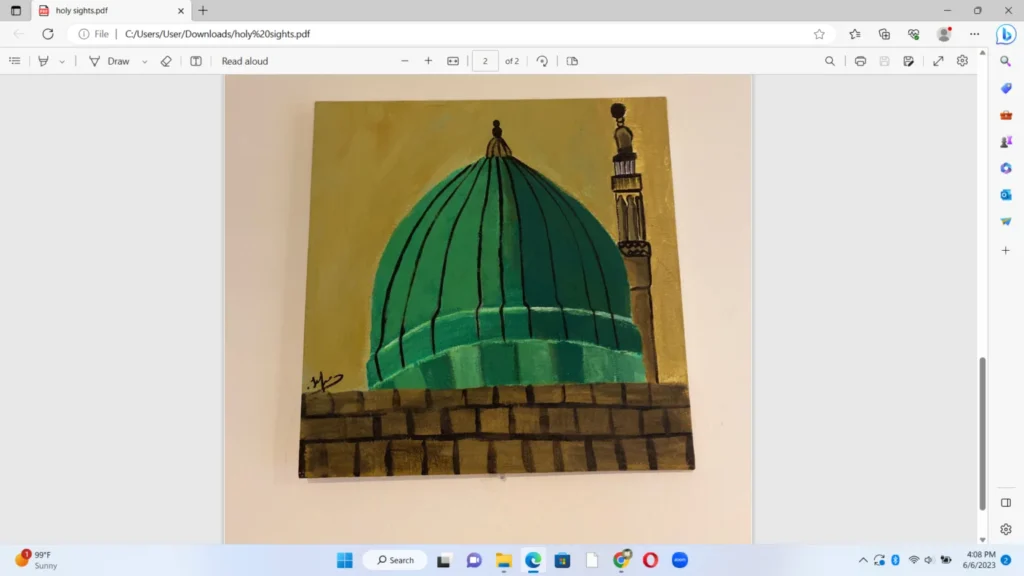Refresh the current page
This screenshot has width=1024, height=576.
48,34
